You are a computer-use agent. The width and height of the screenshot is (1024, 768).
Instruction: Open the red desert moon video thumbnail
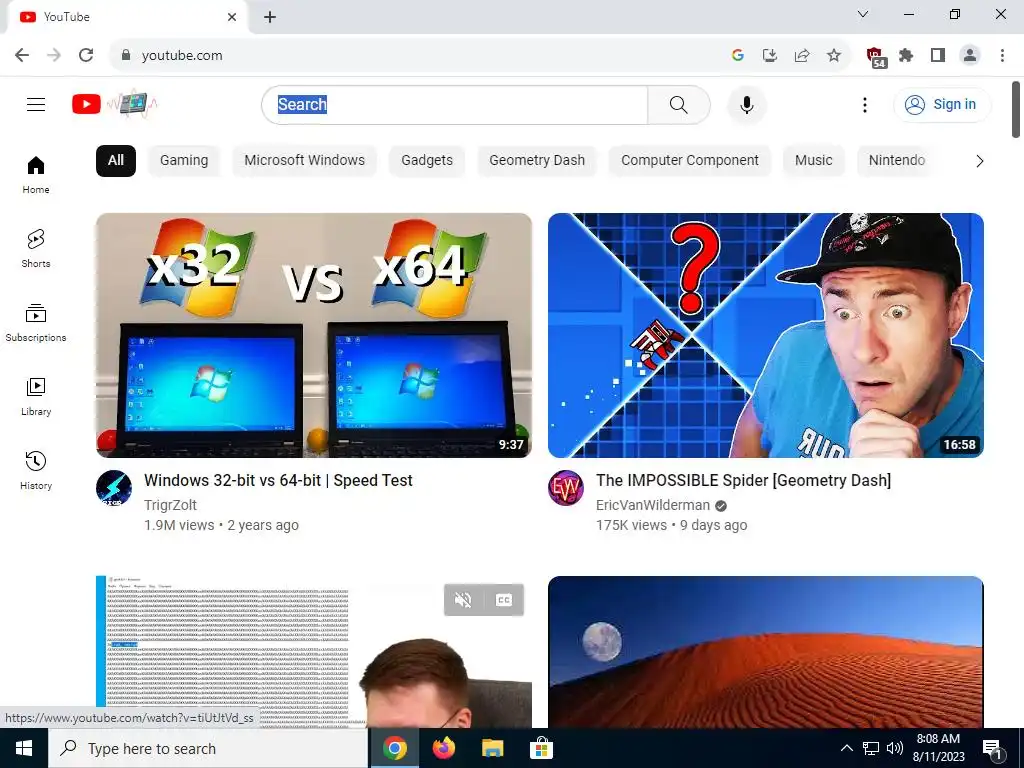pyautogui.click(x=765, y=652)
